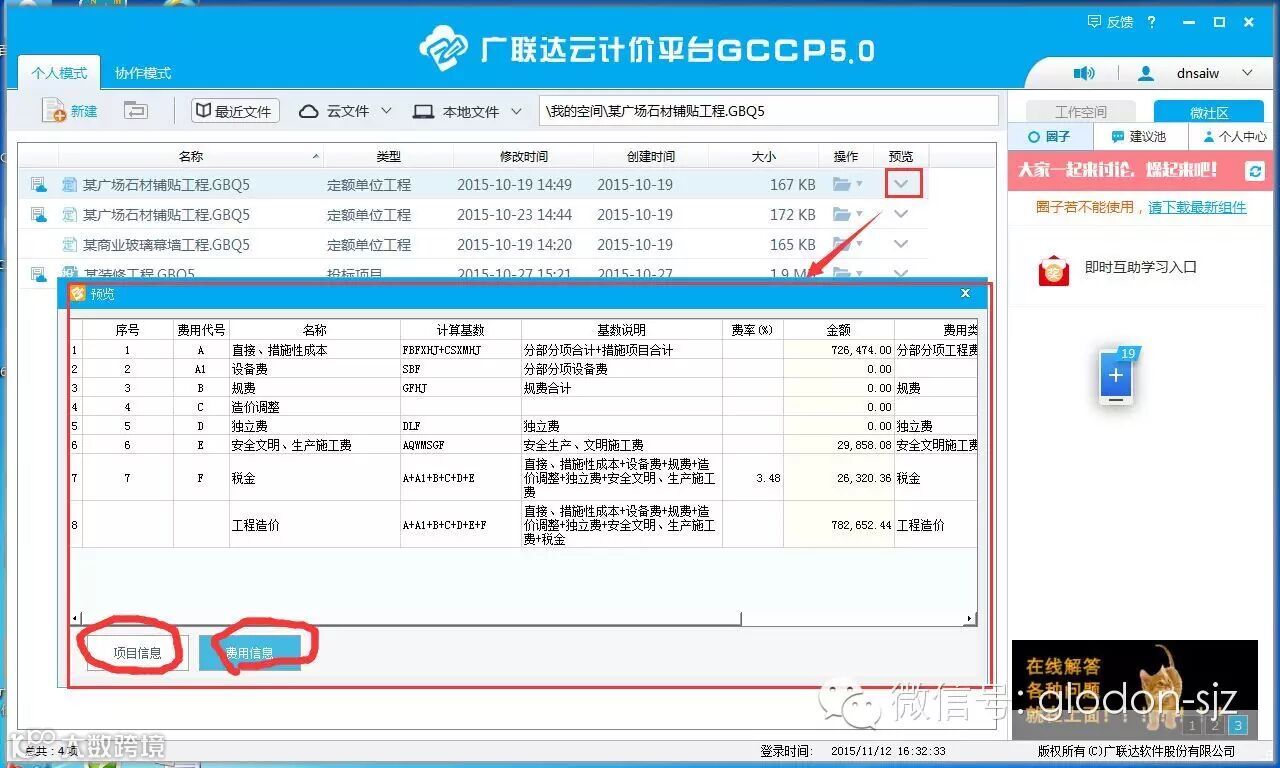Click the 安全文明、生产施工费 name cell
This screenshot has height=768, width=1280.
tap(315, 445)
